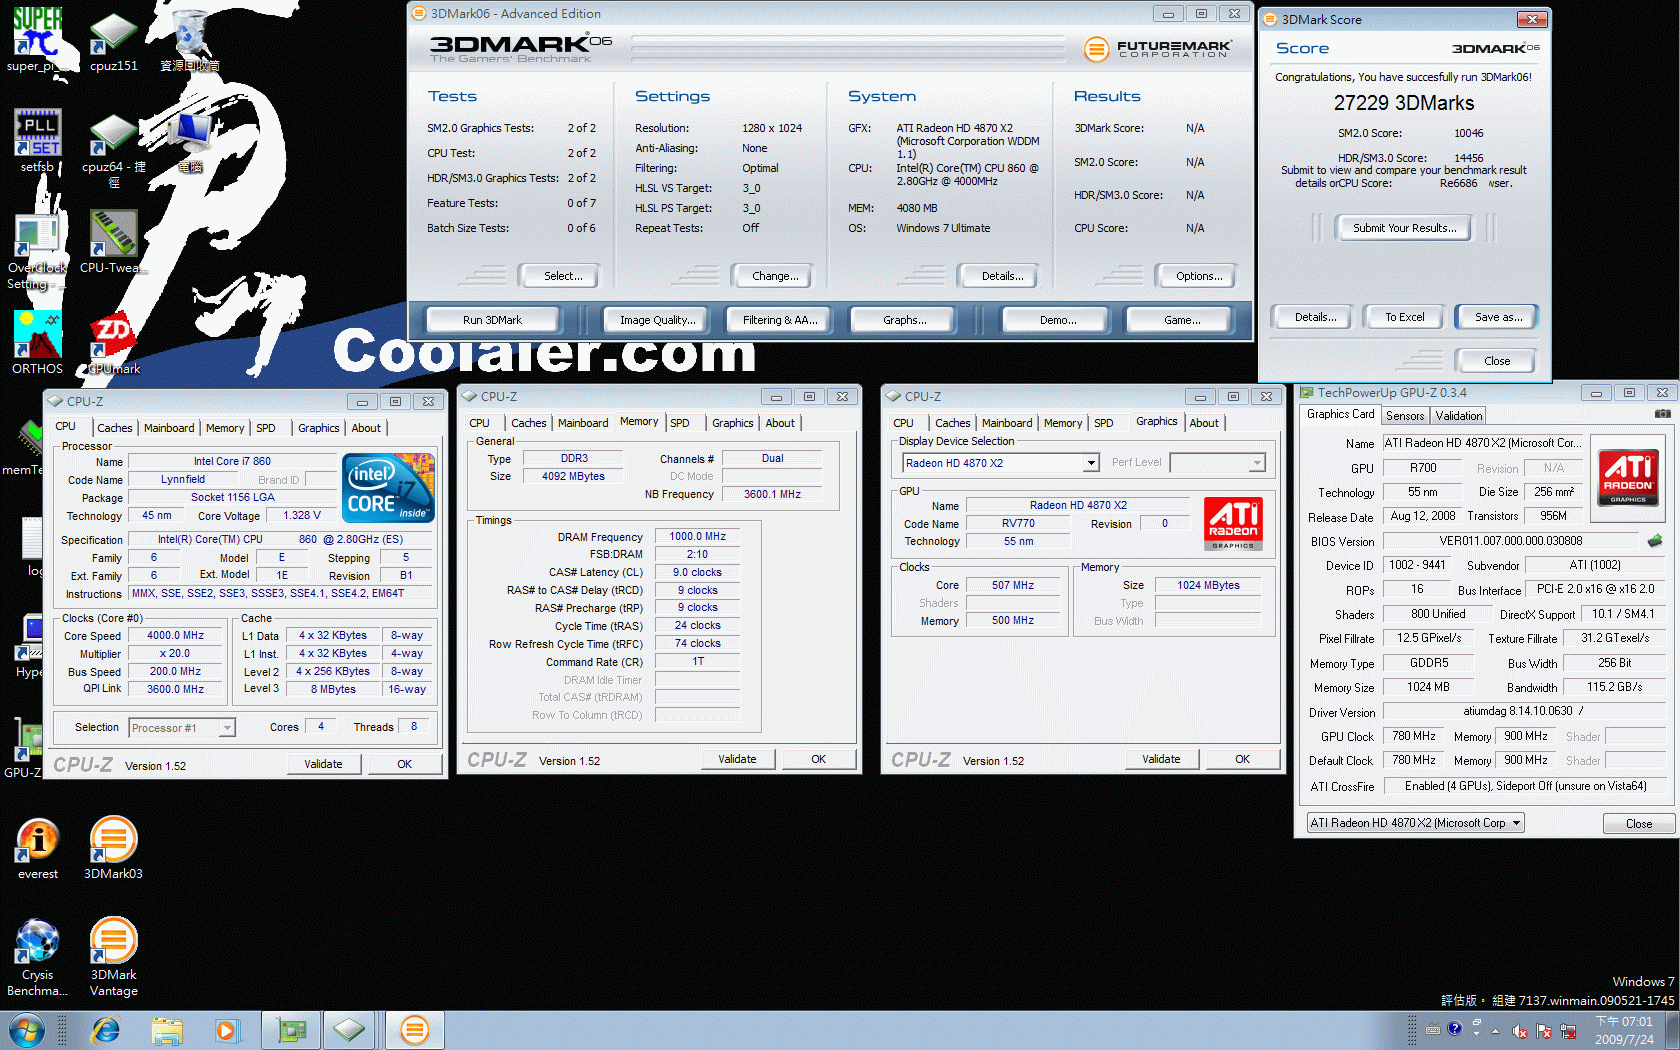
Task: Open the Recycle Bin desktop icon
Action: pyautogui.click(x=190, y=40)
